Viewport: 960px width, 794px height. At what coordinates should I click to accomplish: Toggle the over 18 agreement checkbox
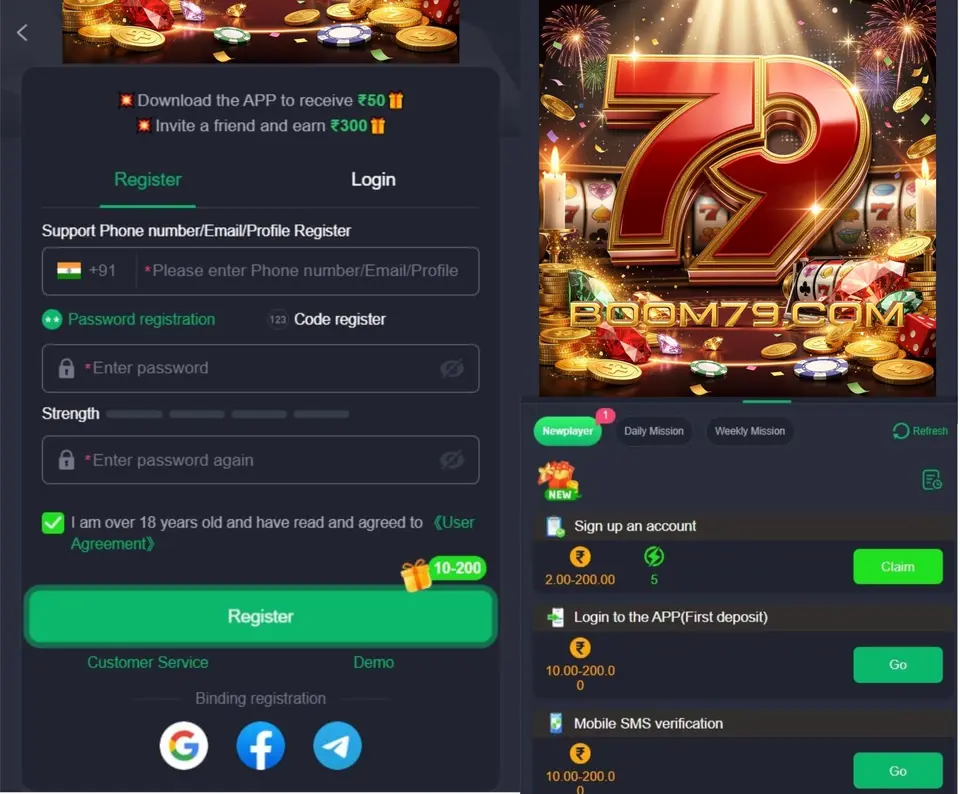[x=53, y=523]
